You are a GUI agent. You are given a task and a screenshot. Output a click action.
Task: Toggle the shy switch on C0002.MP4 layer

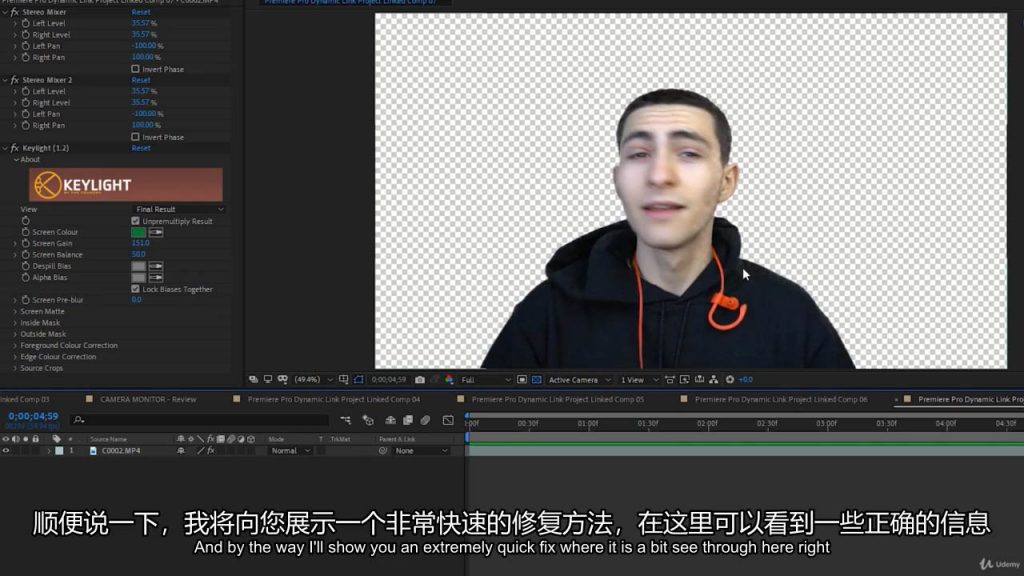[180, 451]
